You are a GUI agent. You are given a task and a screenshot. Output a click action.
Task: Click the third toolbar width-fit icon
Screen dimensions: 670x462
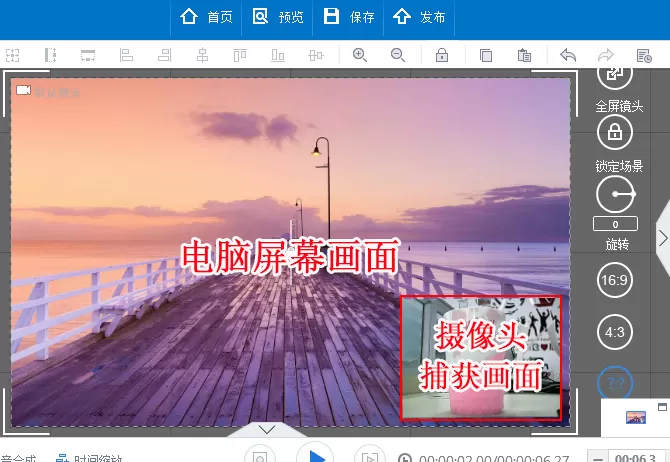(x=88, y=56)
